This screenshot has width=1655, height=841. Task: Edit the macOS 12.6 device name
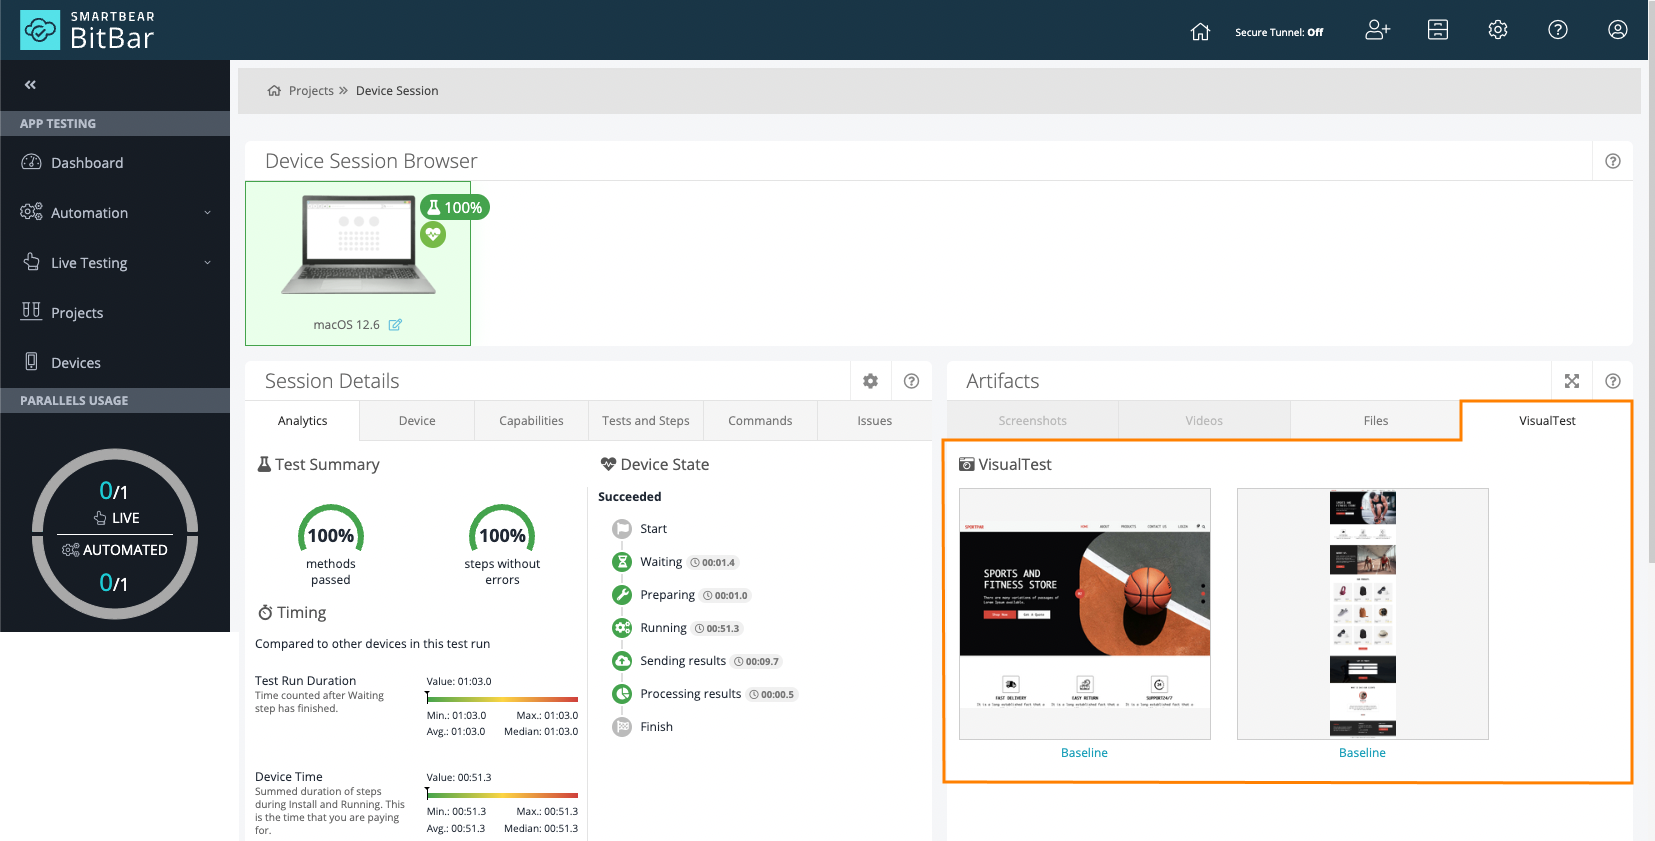coord(395,325)
